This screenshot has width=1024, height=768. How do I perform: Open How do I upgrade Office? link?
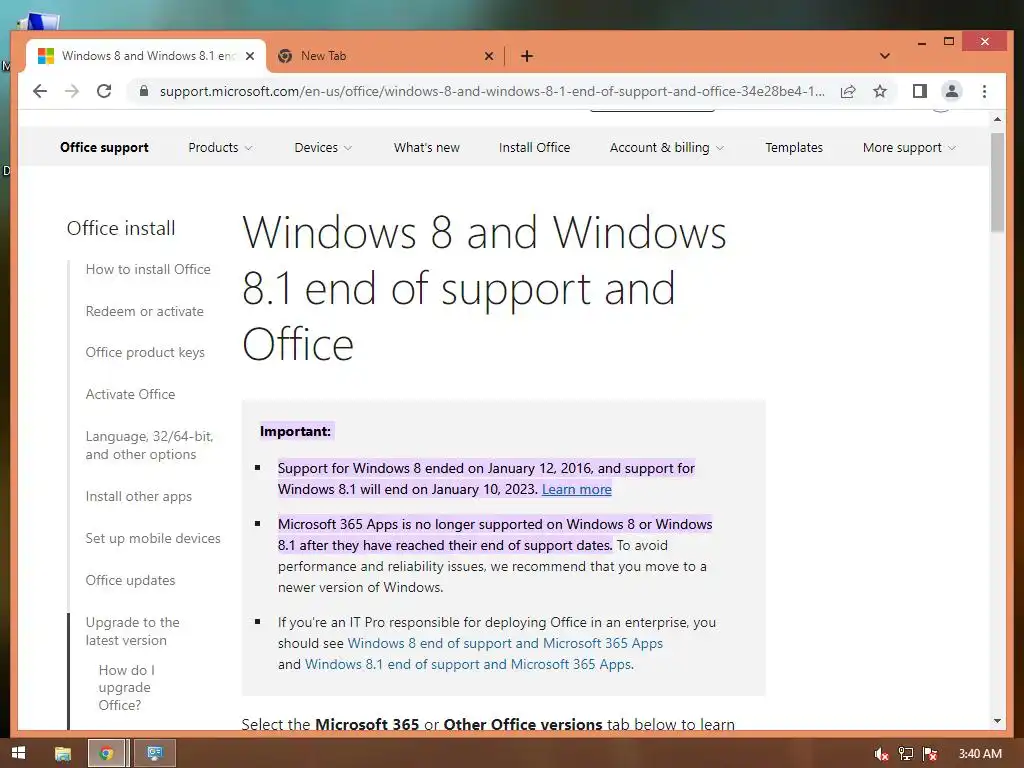(127, 688)
